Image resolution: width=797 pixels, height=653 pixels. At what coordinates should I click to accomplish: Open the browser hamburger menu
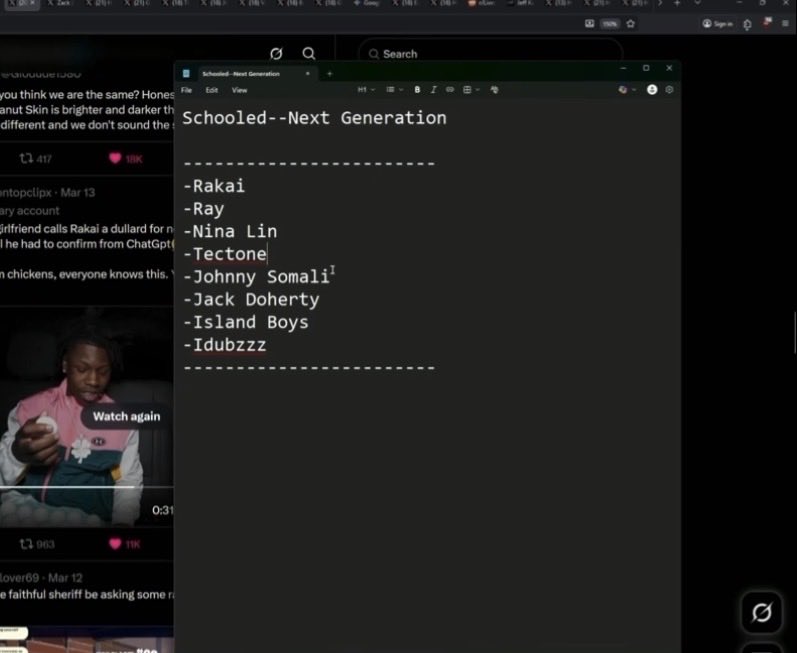[x=785, y=23]
